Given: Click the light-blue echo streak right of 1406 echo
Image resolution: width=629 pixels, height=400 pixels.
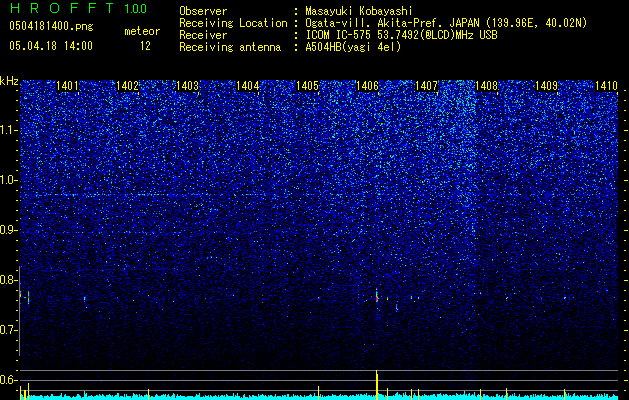Looking at the screenshot, I should tap(397, 307).
